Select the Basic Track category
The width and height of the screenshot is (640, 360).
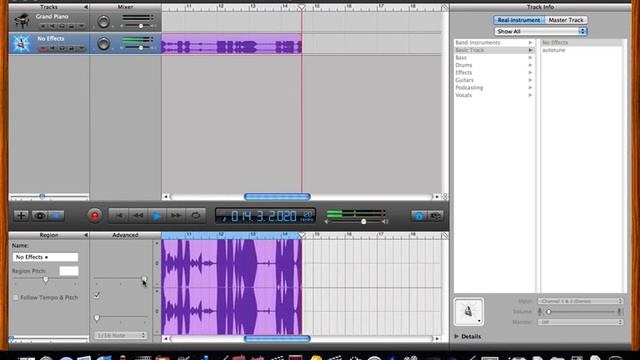[494, 50]
